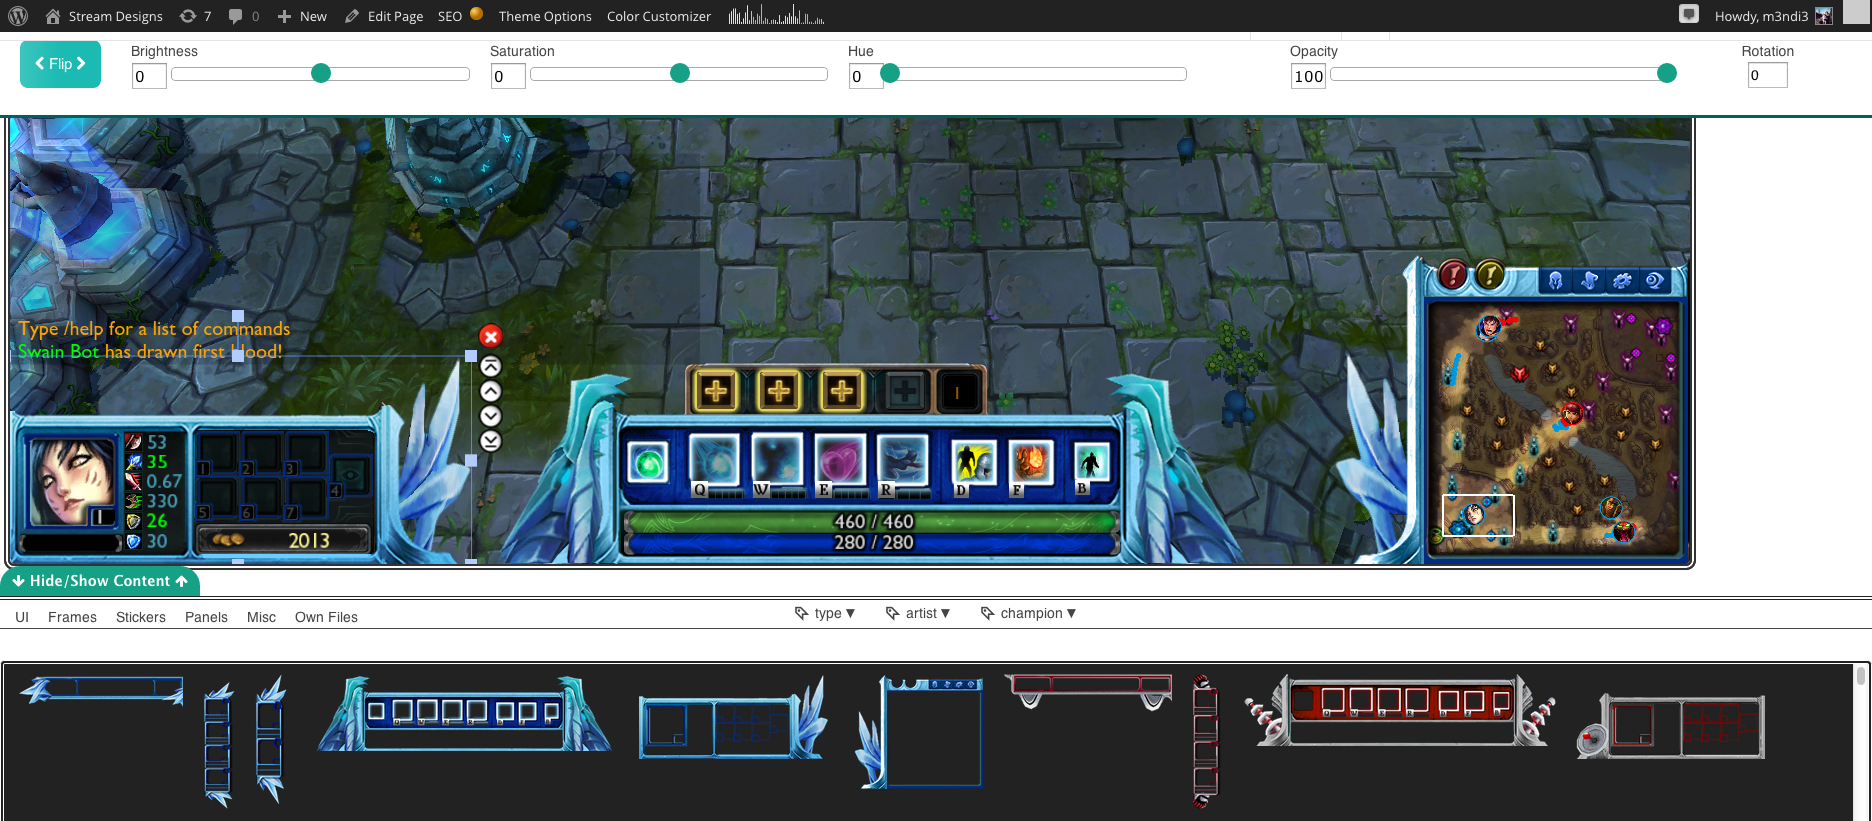Viewport: 1872px width, 821px height.
Task: Click the Opacity value field
Action: [x=1308, y=76]
